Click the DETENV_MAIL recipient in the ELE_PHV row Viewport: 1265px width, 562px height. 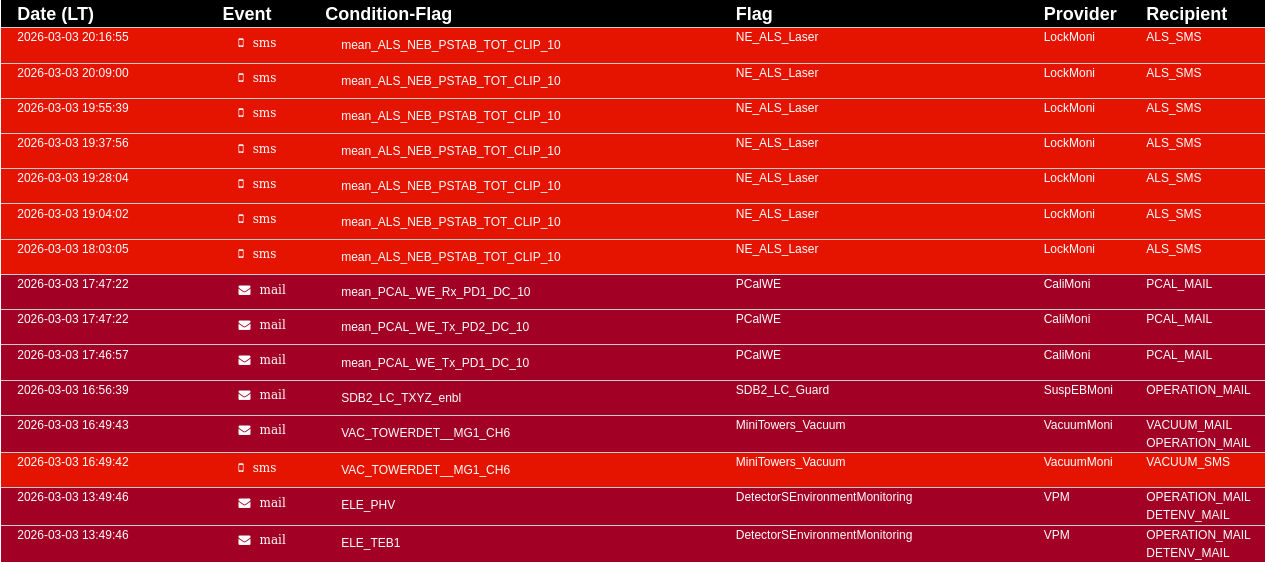tap(1187, 515)
